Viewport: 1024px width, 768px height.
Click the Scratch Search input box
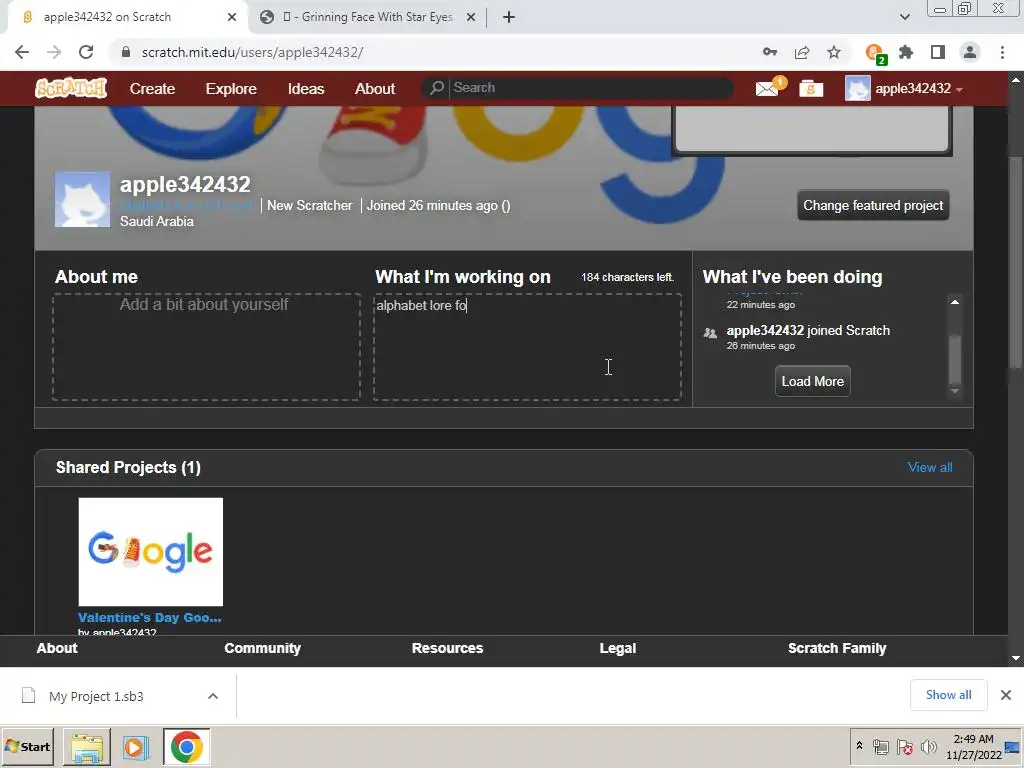590,88
